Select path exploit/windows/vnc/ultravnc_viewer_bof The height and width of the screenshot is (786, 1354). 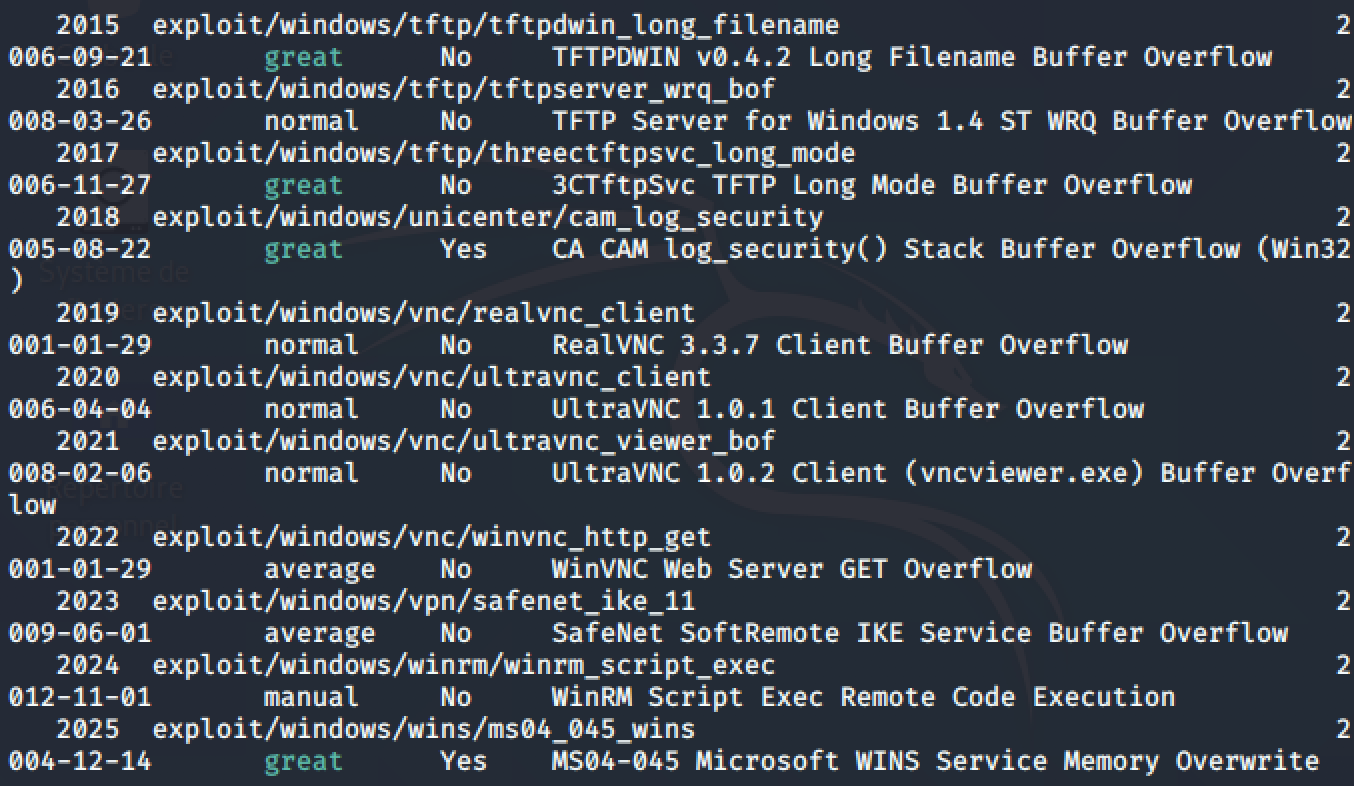pos(464,441)
